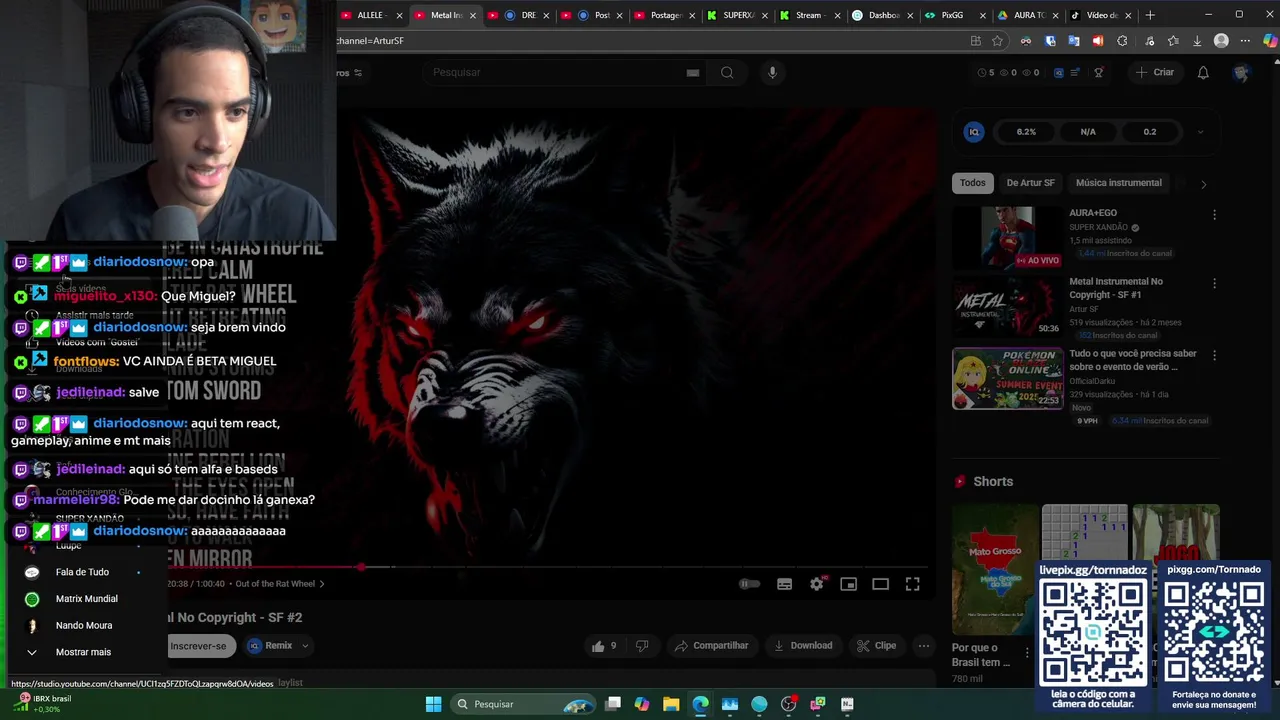Switch to the ALLELE browser tab
Screen dimensions: 1280x720
[371, 15]
